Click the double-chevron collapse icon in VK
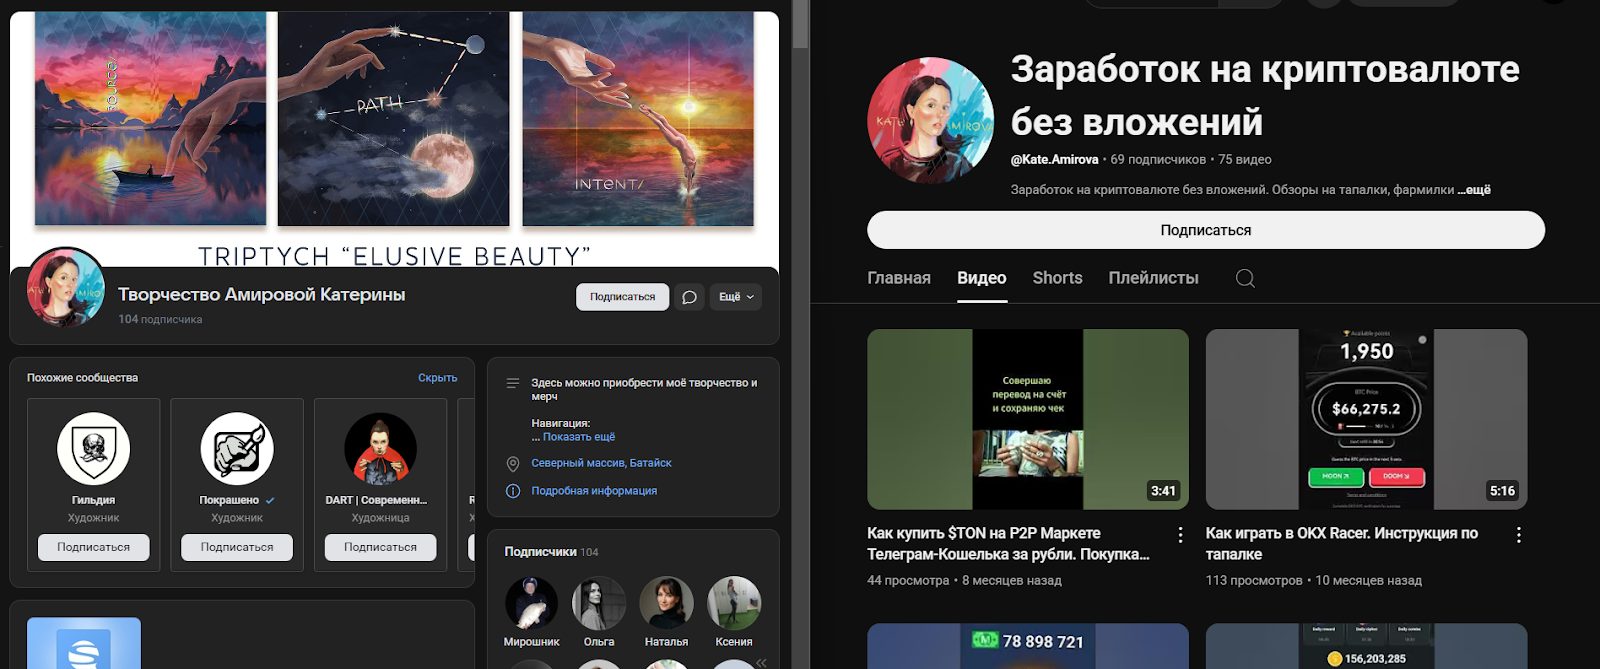This screenshot has width=1600, height=669. tap(761, 662)
